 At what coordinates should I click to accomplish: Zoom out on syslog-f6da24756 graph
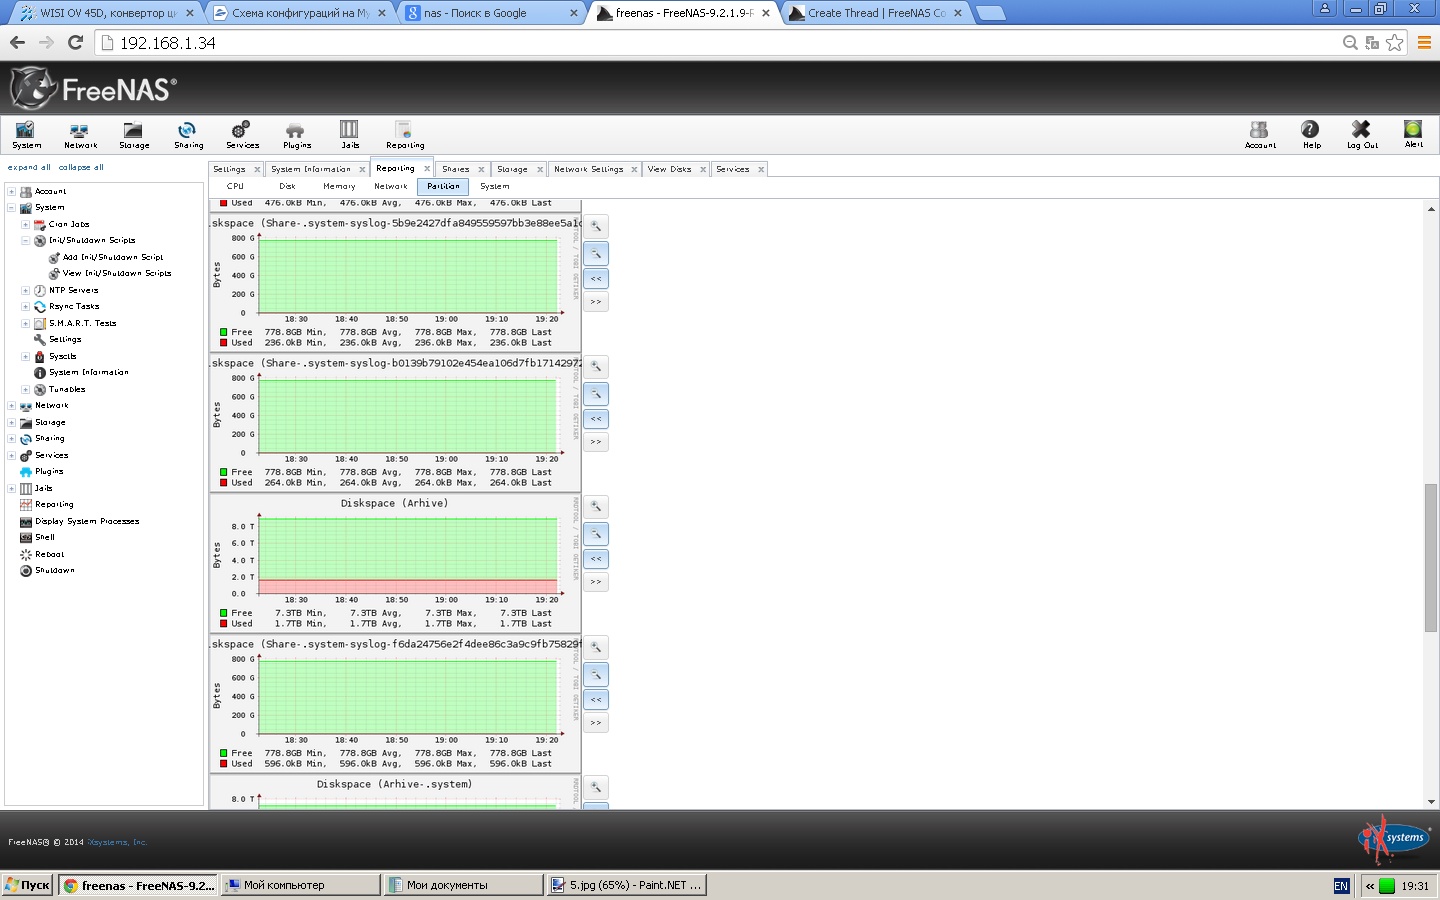(x=596, y=675)
